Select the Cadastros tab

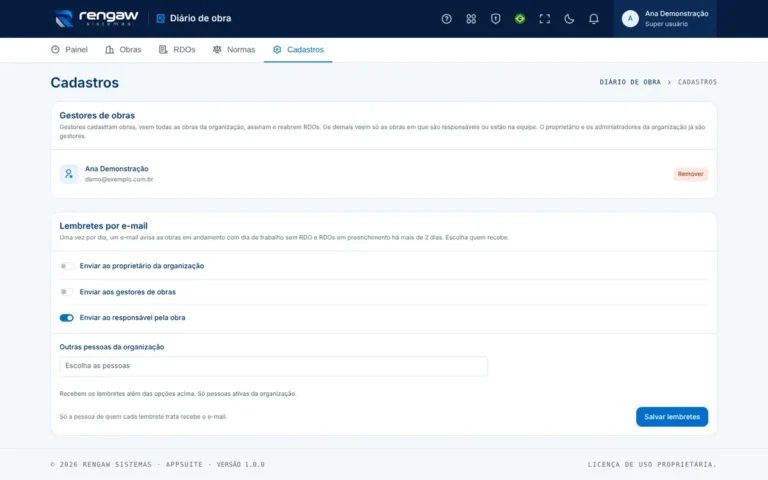point(298,49)
